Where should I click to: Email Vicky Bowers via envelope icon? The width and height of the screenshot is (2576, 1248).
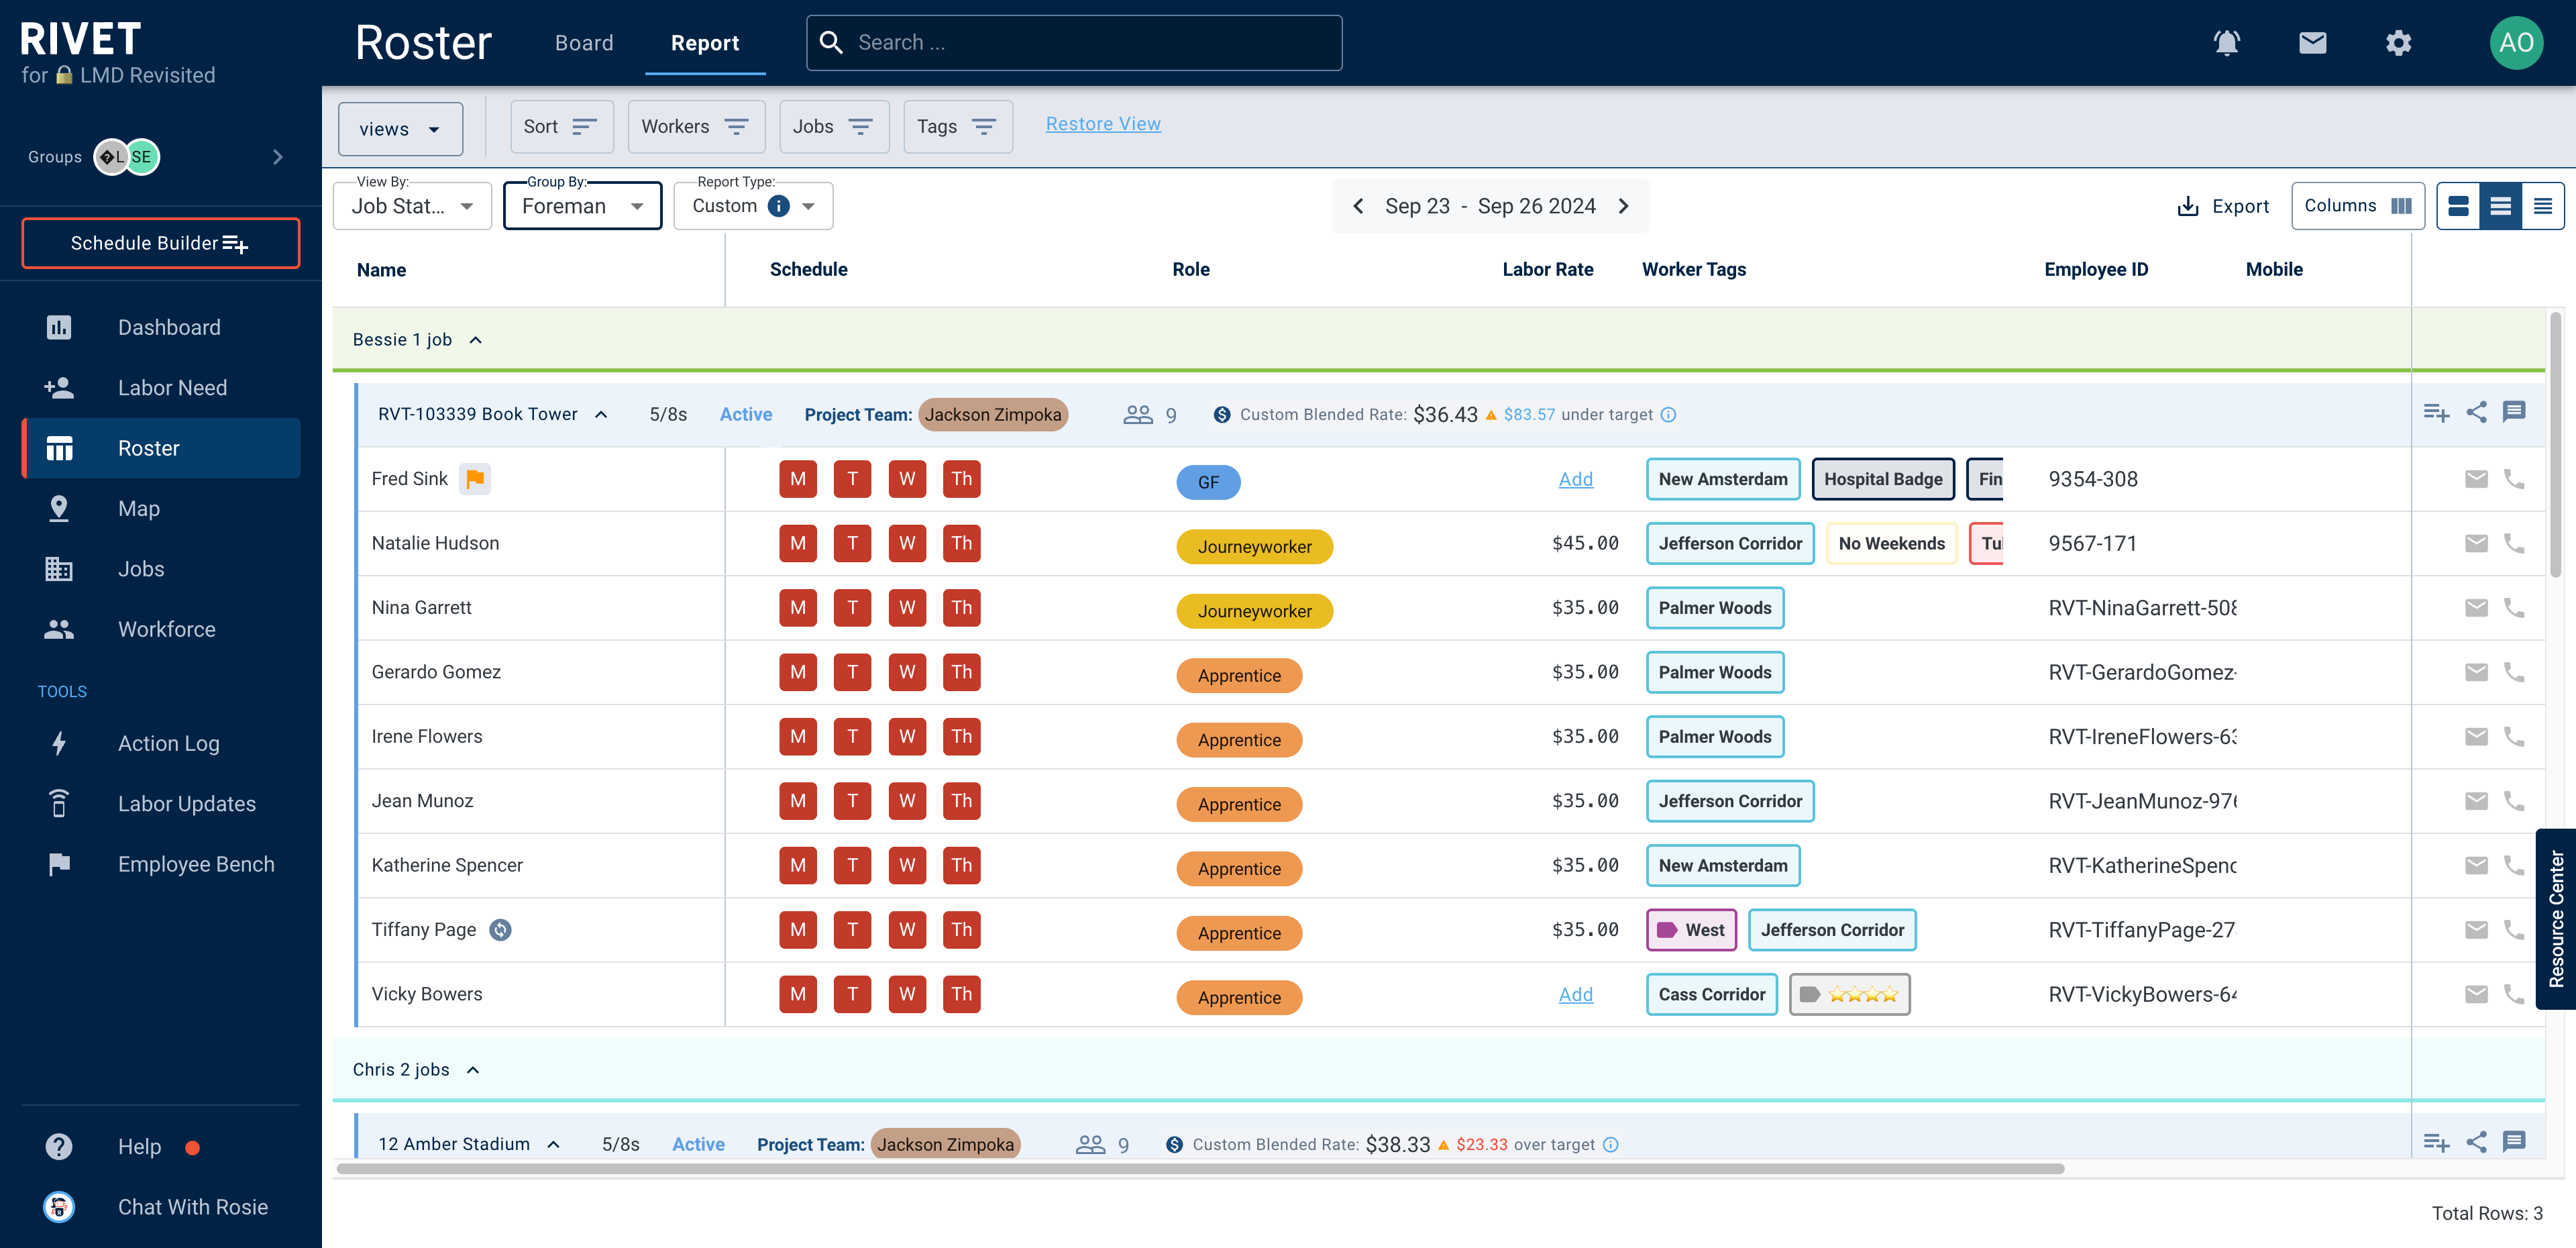[x=2475, y=994]
